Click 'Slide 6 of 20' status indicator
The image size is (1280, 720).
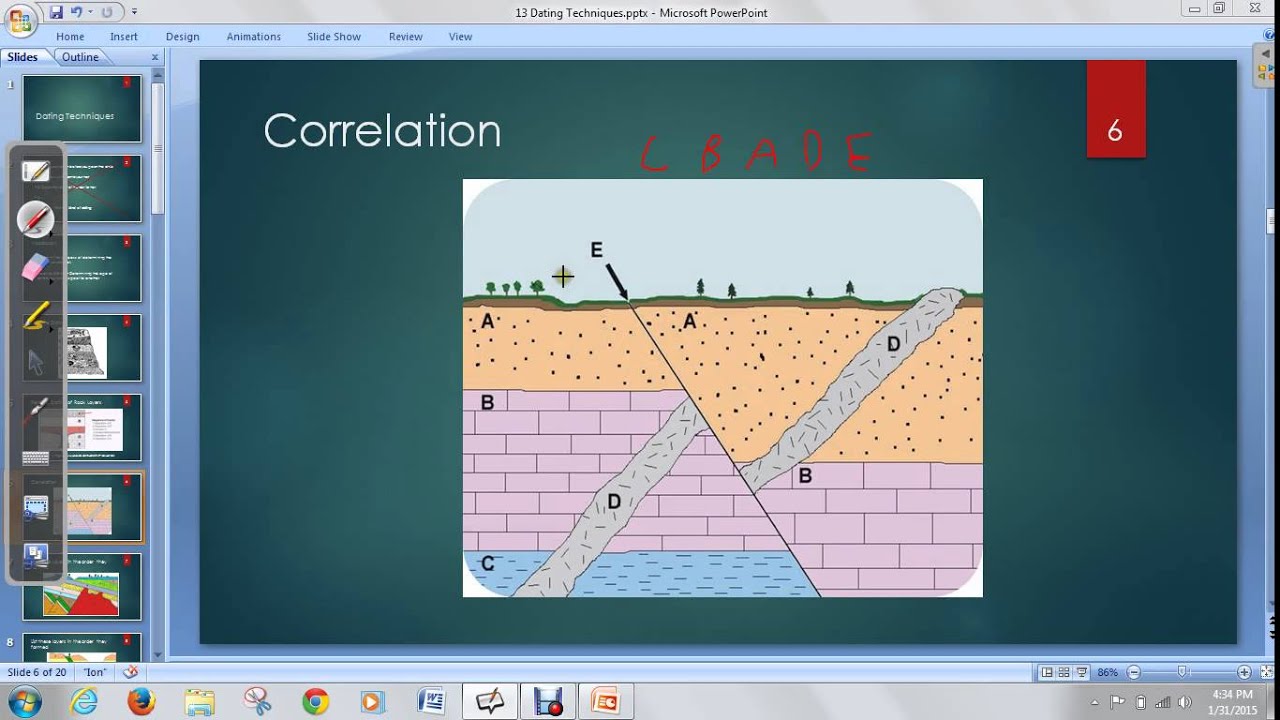coord(37,672)
